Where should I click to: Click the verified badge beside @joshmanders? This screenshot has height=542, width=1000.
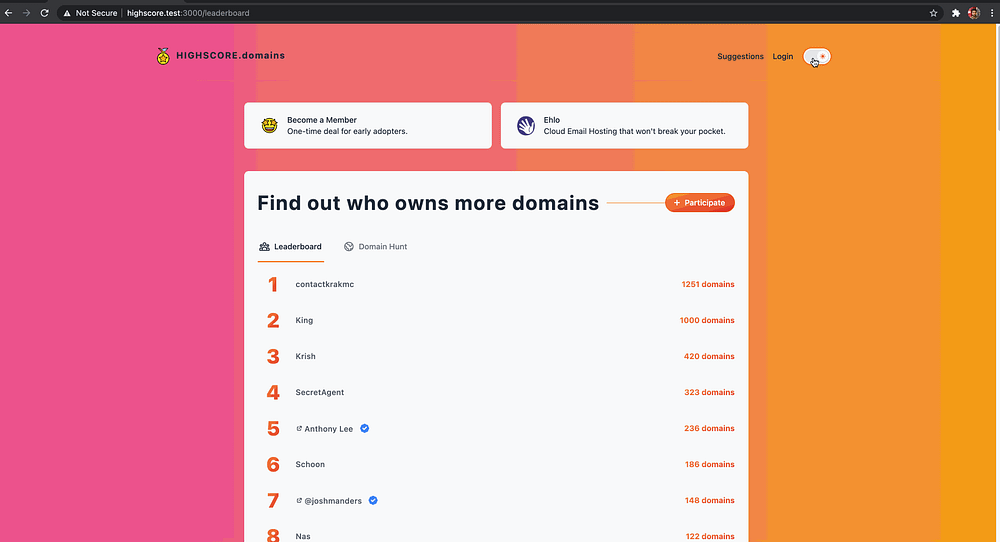coord(373,500)
